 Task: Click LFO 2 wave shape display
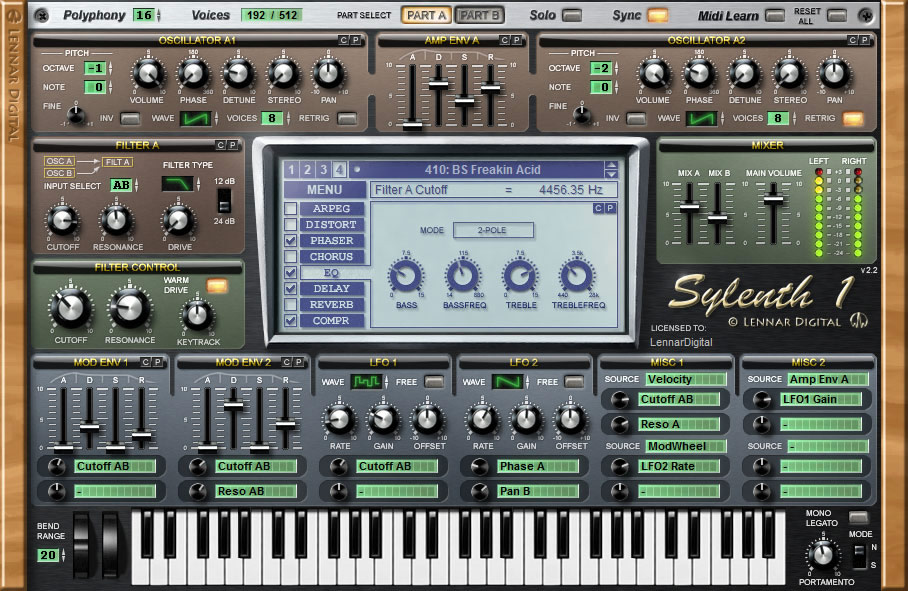507,382
